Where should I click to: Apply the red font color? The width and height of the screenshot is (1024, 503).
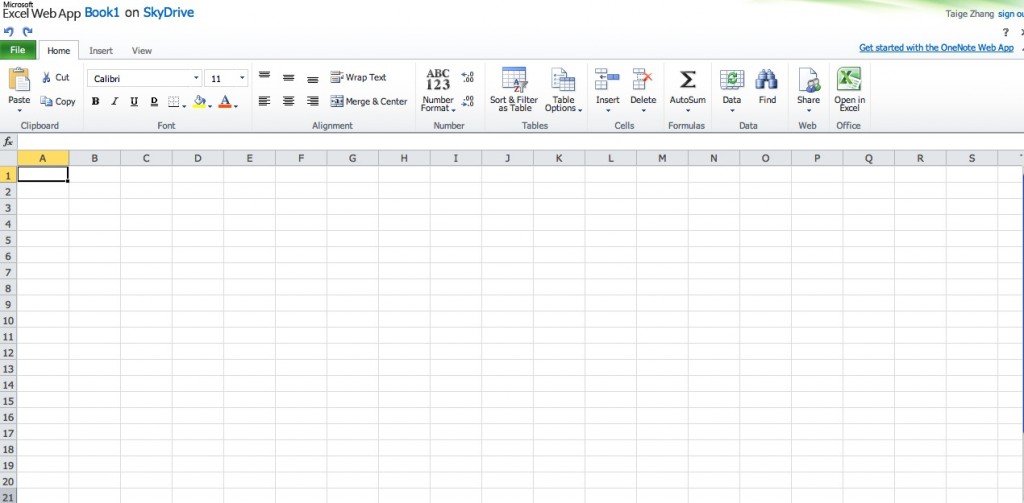point(225,101)
